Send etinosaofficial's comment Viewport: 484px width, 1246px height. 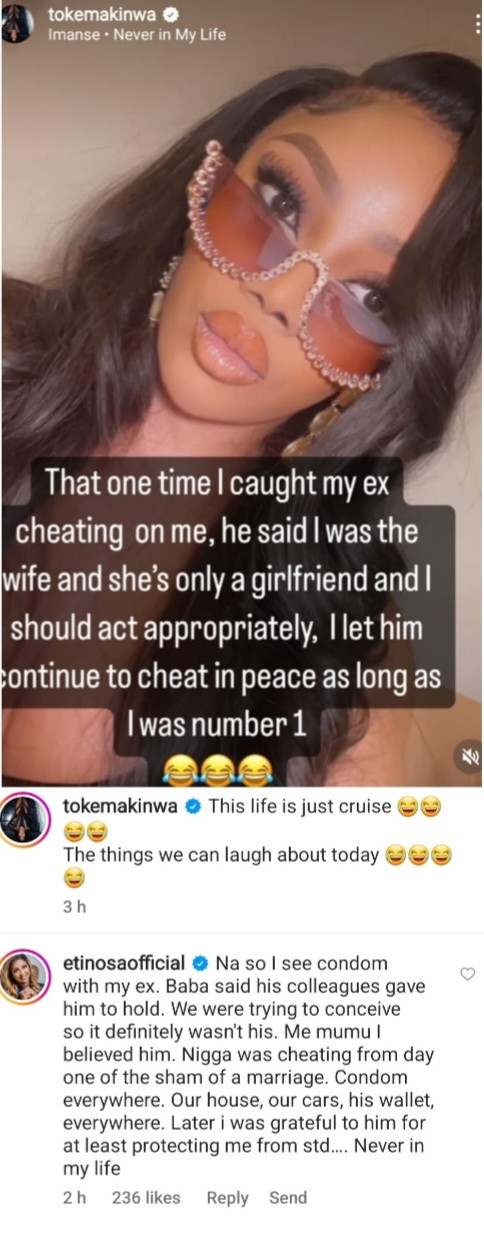tap(288, 1197)
